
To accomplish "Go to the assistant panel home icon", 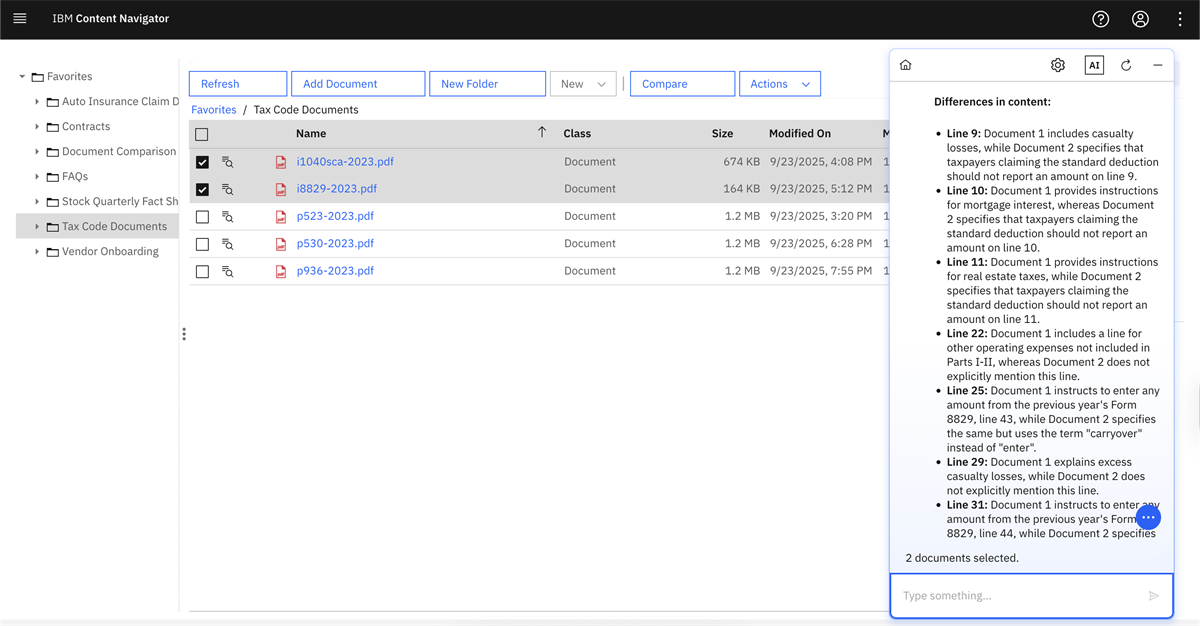I will [906, 65].
